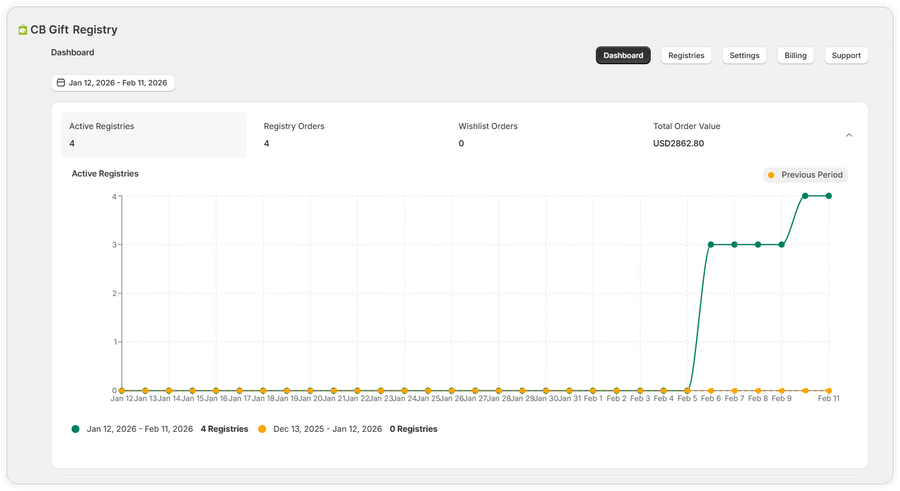Image resolution: width=900 pixels, height=491 pixels.
Task: Click the orange data point at Feb 7
Action: (x=734, y=391)
